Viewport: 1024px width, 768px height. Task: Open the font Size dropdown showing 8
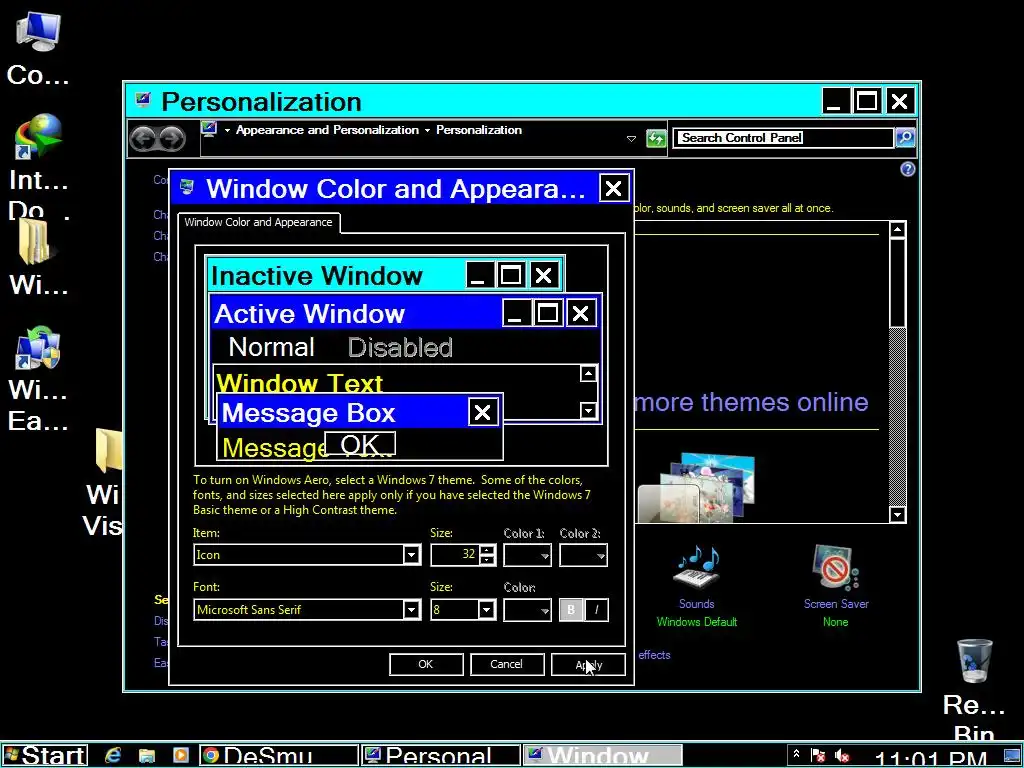487,610
